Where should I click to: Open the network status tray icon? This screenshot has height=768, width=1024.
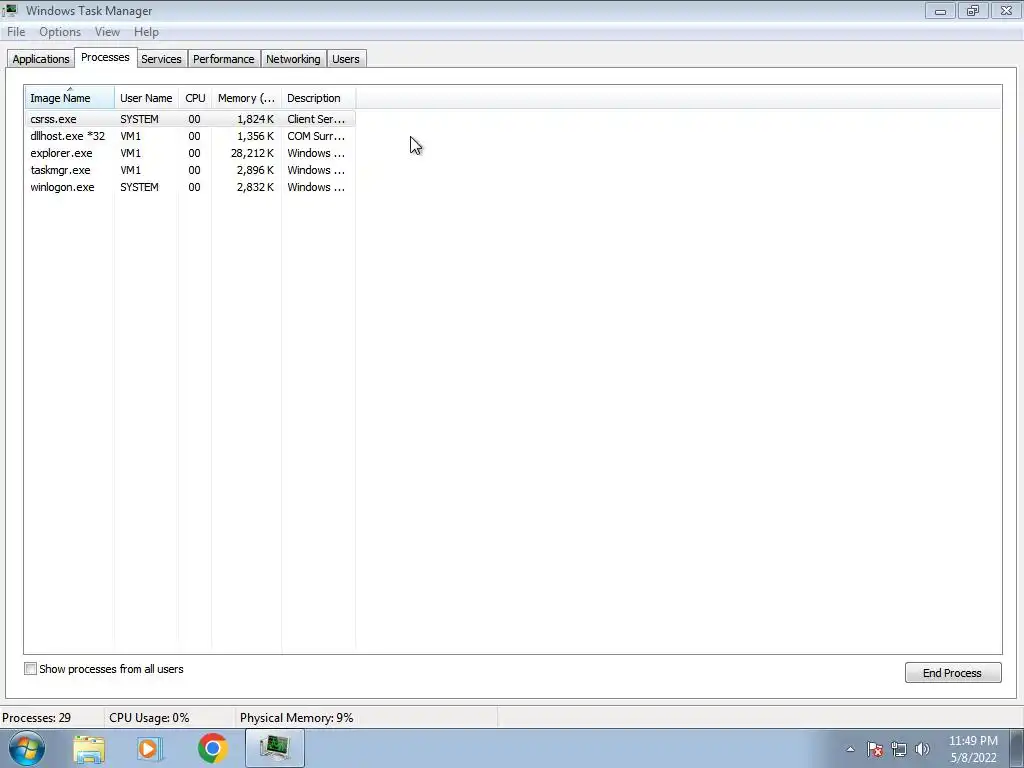point(899,749)
